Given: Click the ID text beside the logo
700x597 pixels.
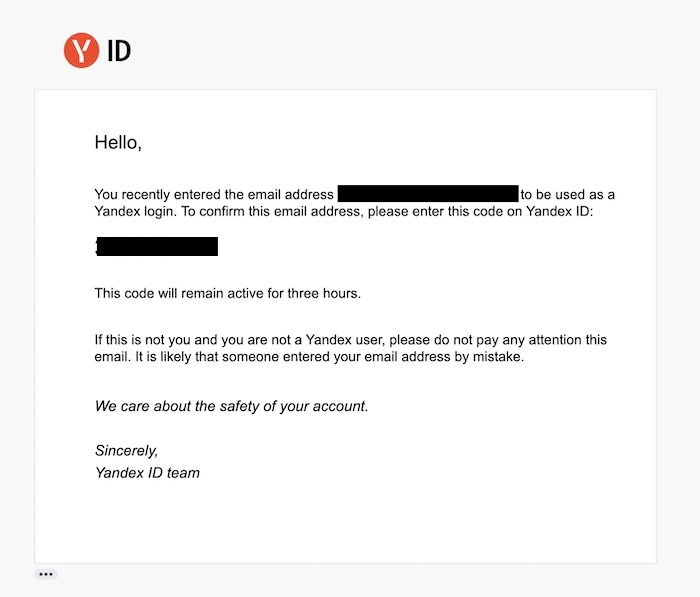Looking at the screenshot, I should tap(119, 50).
